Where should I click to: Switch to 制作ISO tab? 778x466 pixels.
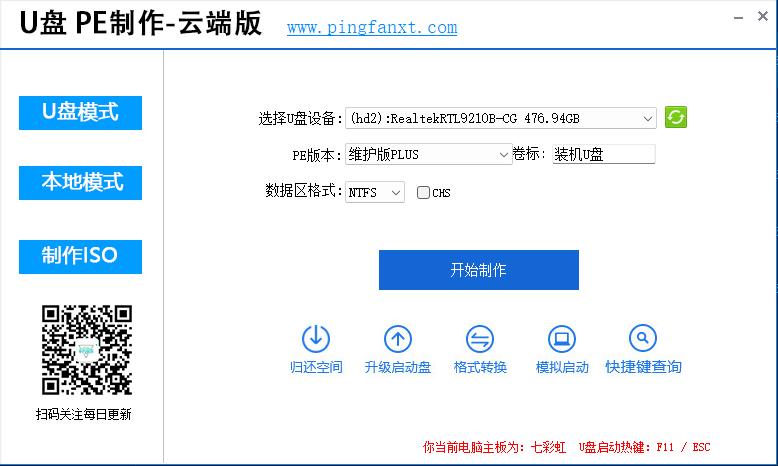(x=80, y=257)
